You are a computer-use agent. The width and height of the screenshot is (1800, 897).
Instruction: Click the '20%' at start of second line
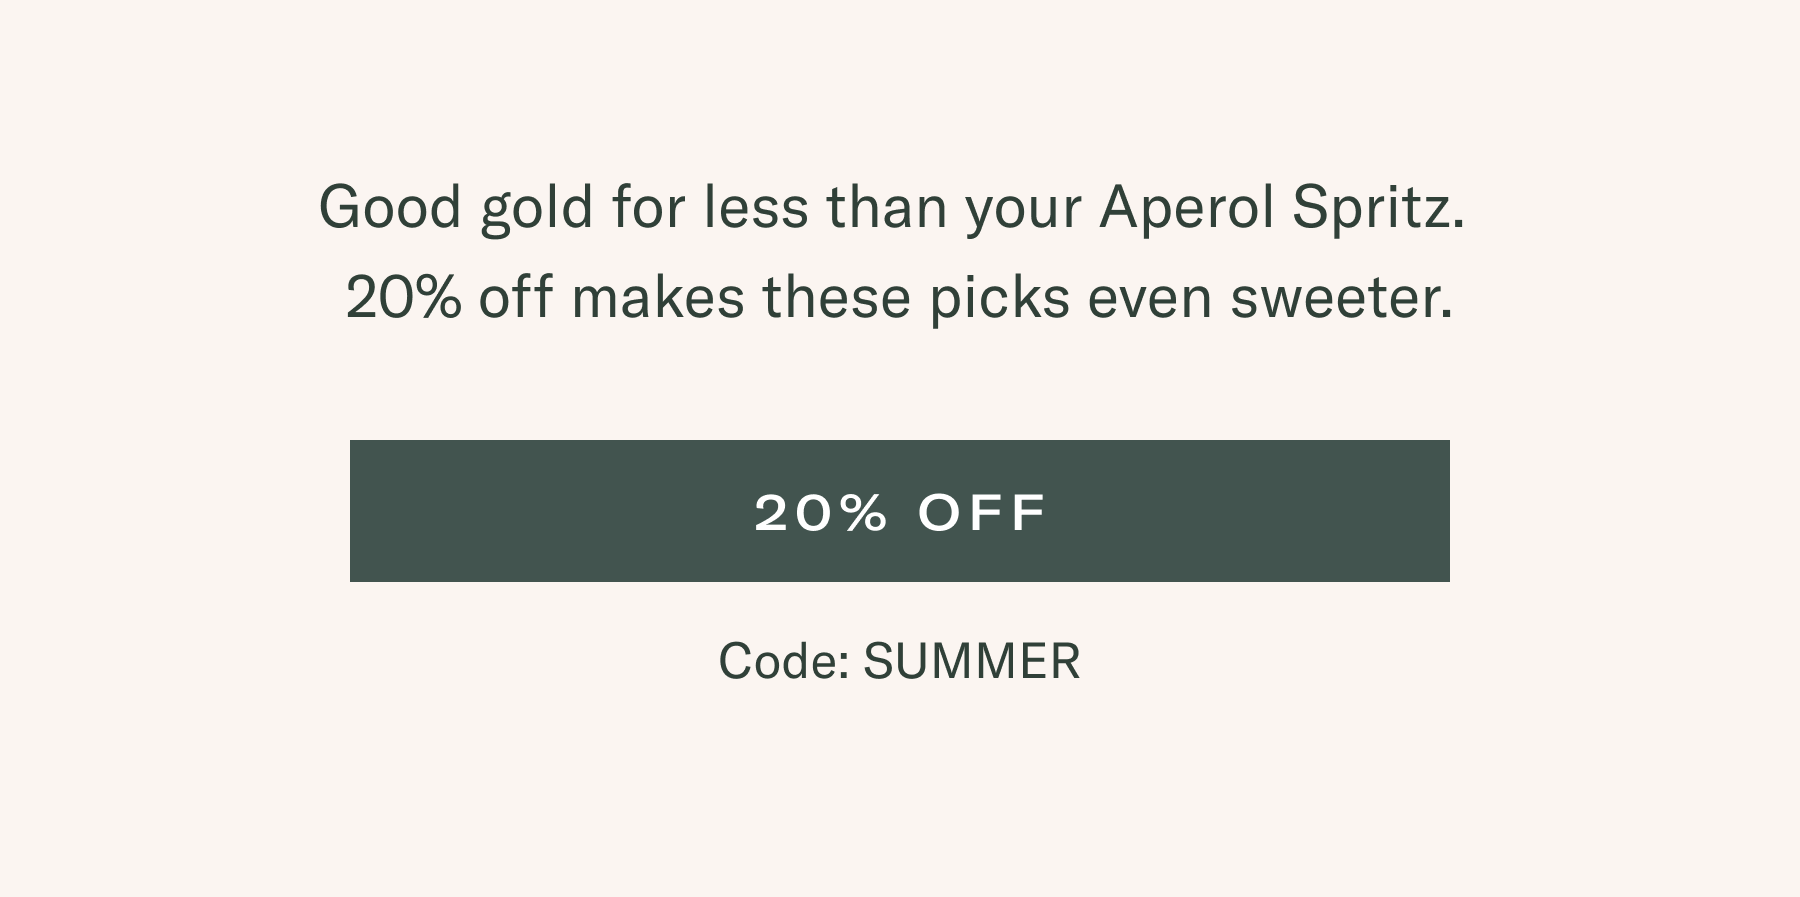(x=404, y=298)
